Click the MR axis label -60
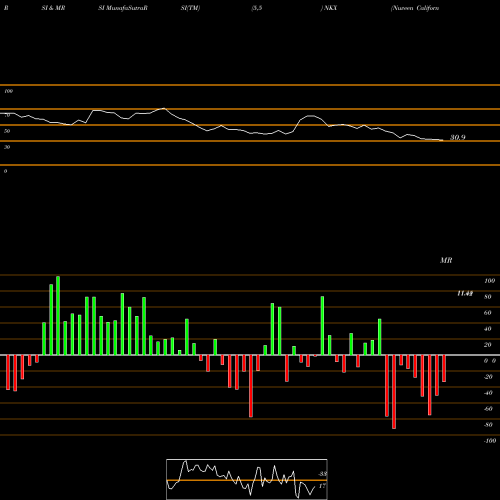 pyautogui.click(x=488, y=409)
